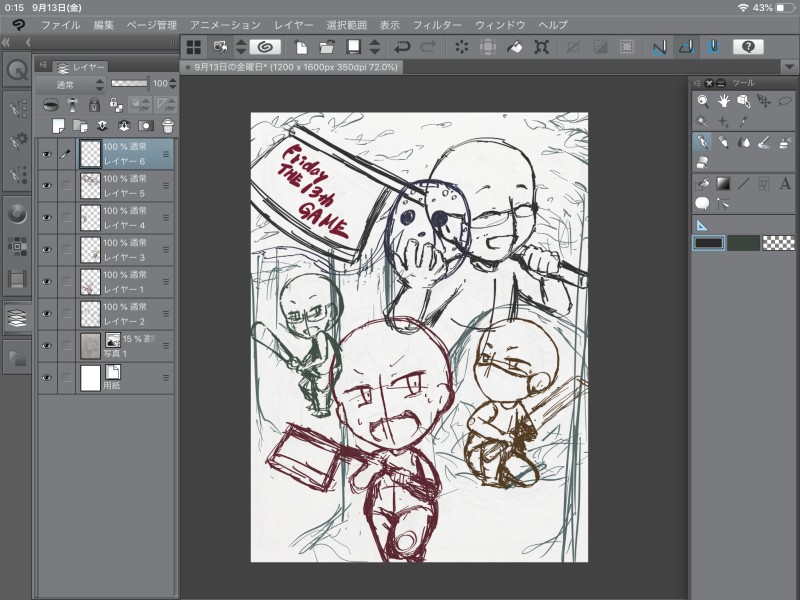The width and height of the screenshot is (800, 600).
Task: Hide layer レイヤー 3
Action: click(x=47, y=250)
